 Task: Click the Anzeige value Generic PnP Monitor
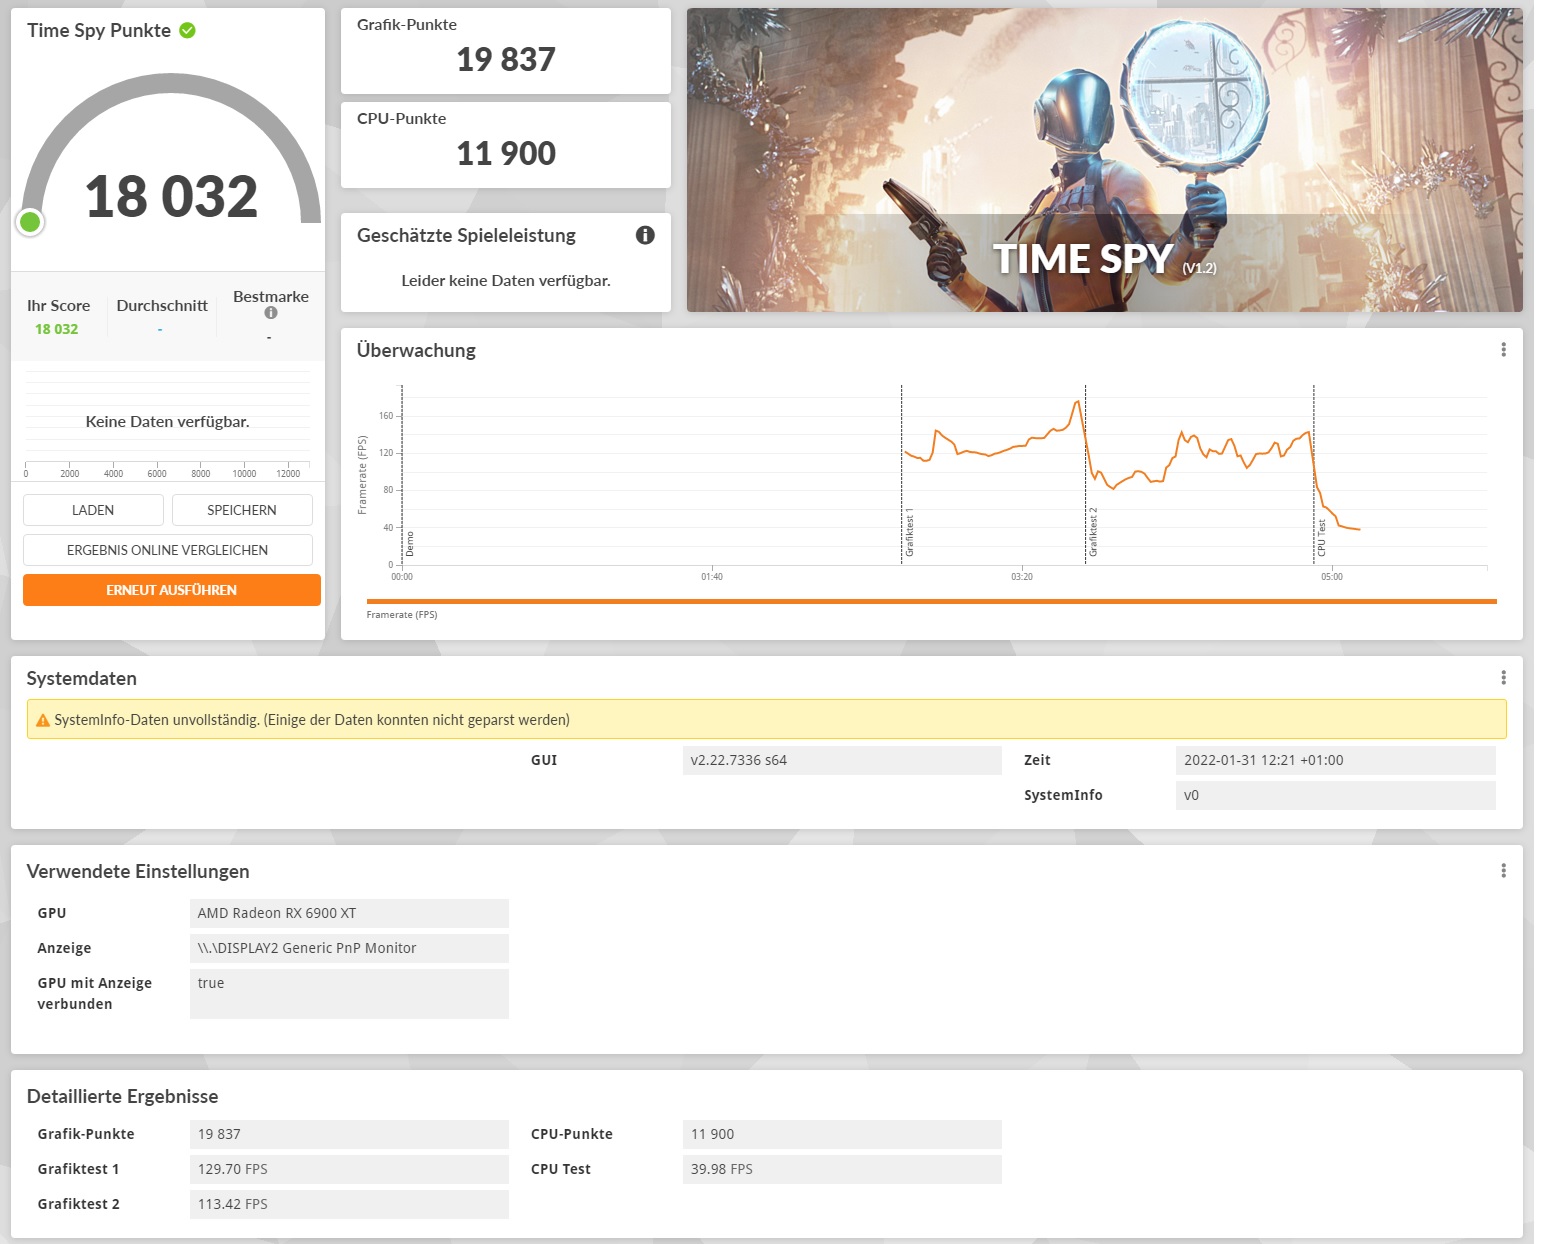(x=349, y=948)
